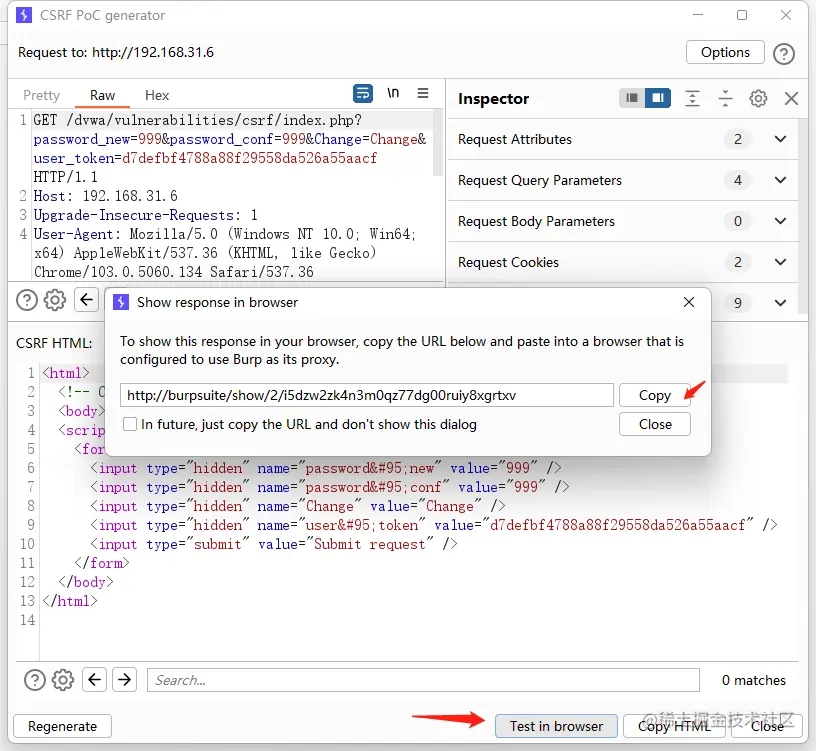
Task: Go to previous match in request editor
Action: (x=86, y=300)
